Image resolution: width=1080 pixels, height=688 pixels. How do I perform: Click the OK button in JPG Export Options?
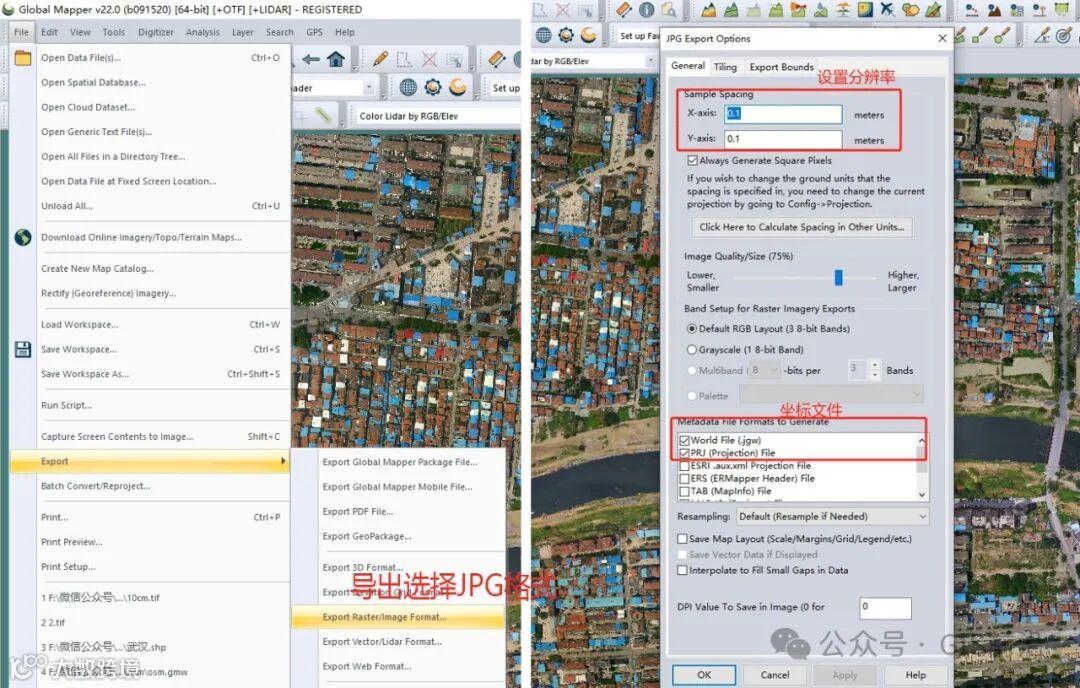click(x=704, y=675)
